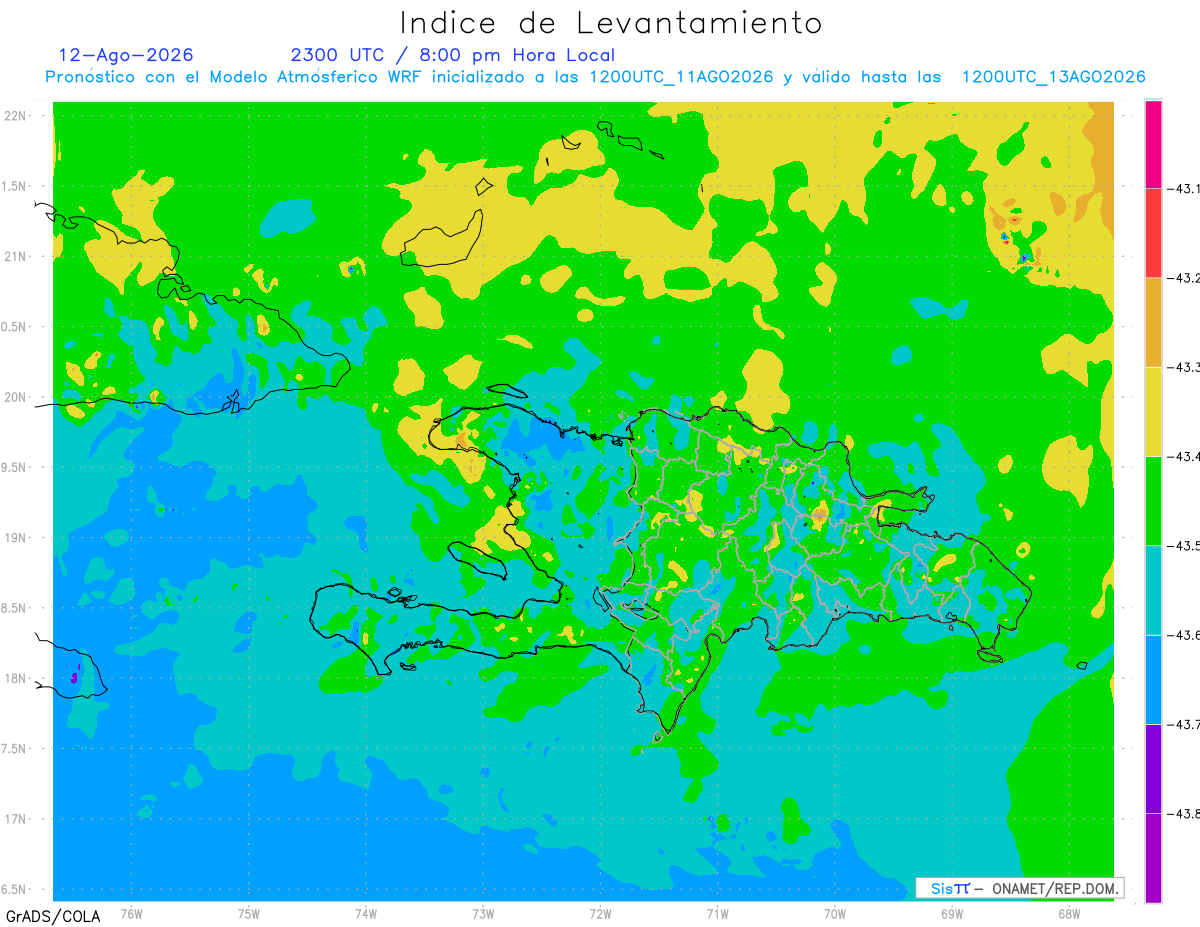Click the "-43.2" legend value
Viewport: 1200px width, 927px height.
(1183, 278)
